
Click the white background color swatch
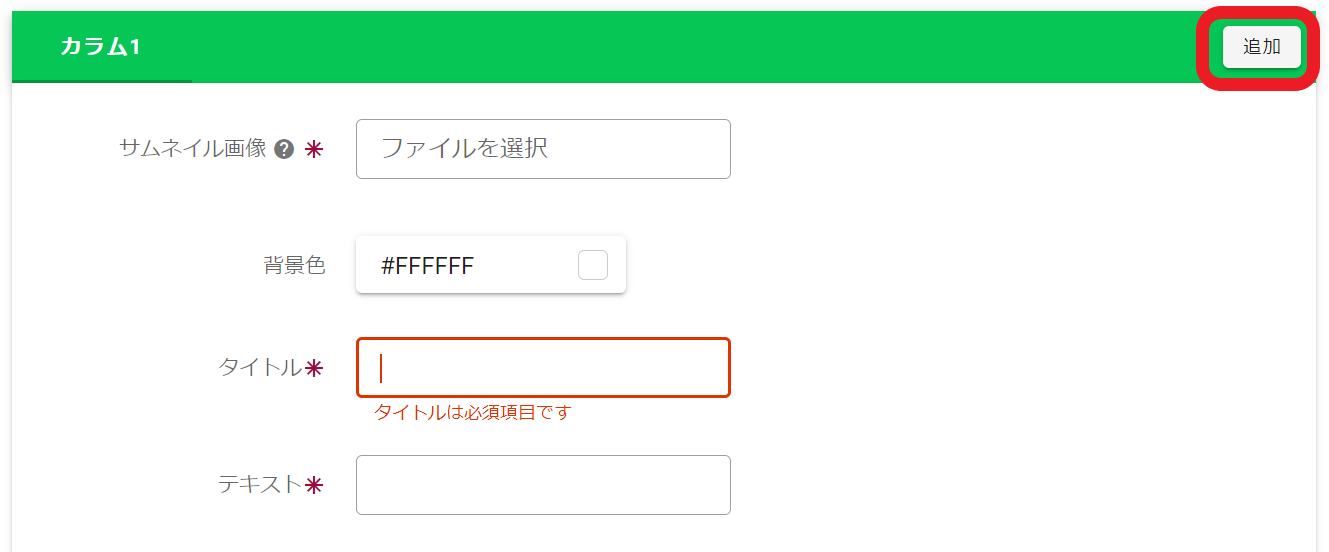(x=593, y=265)
